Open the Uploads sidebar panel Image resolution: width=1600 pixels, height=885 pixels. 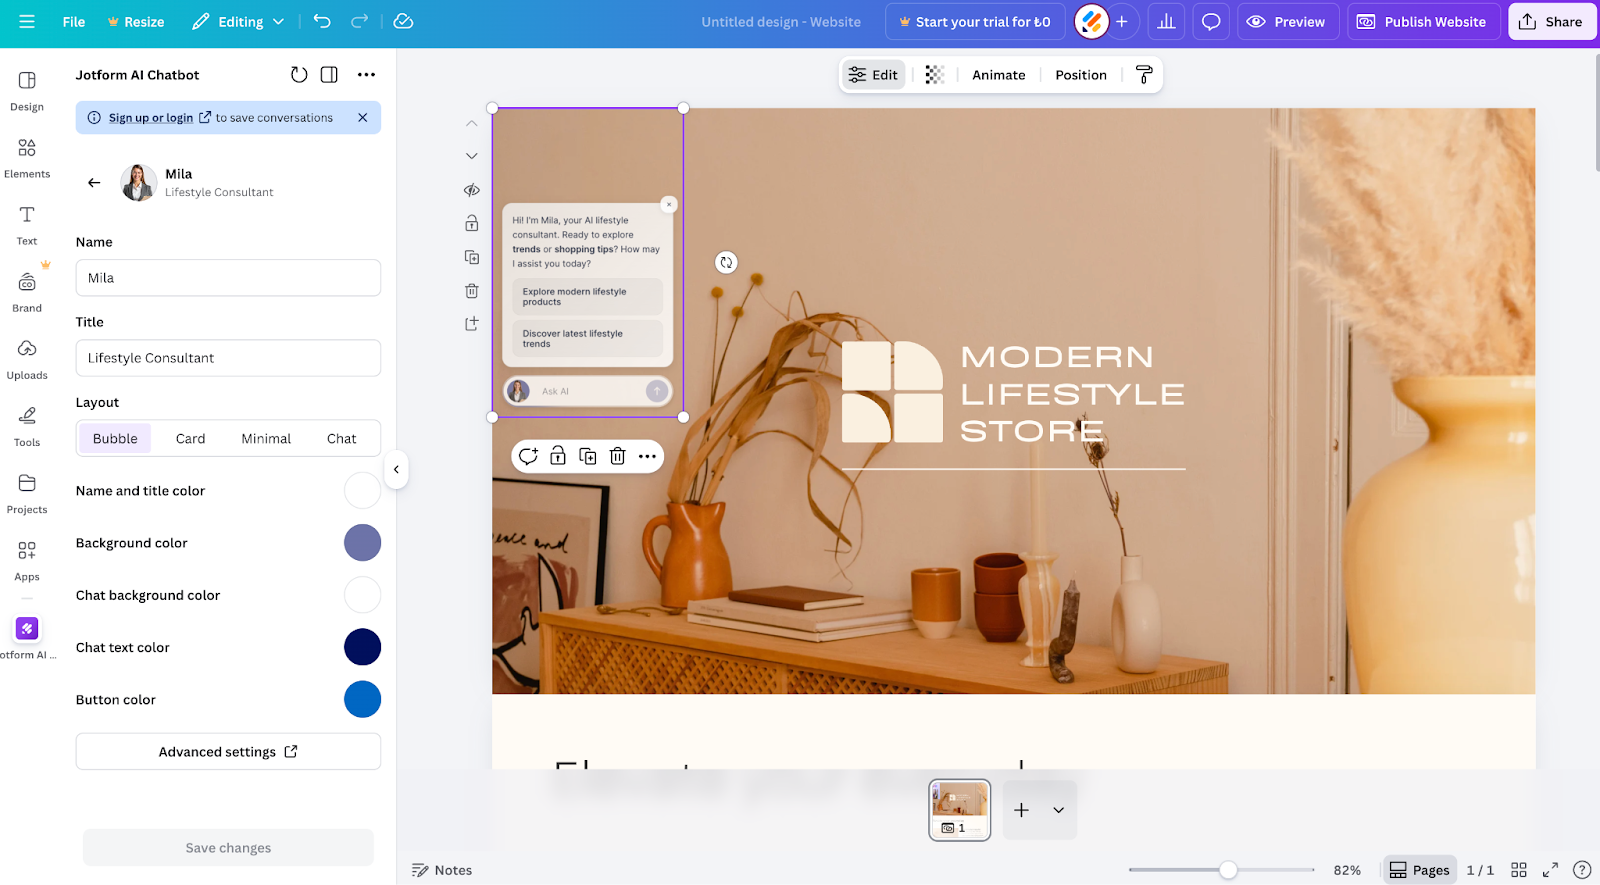(x=27, y=359)
